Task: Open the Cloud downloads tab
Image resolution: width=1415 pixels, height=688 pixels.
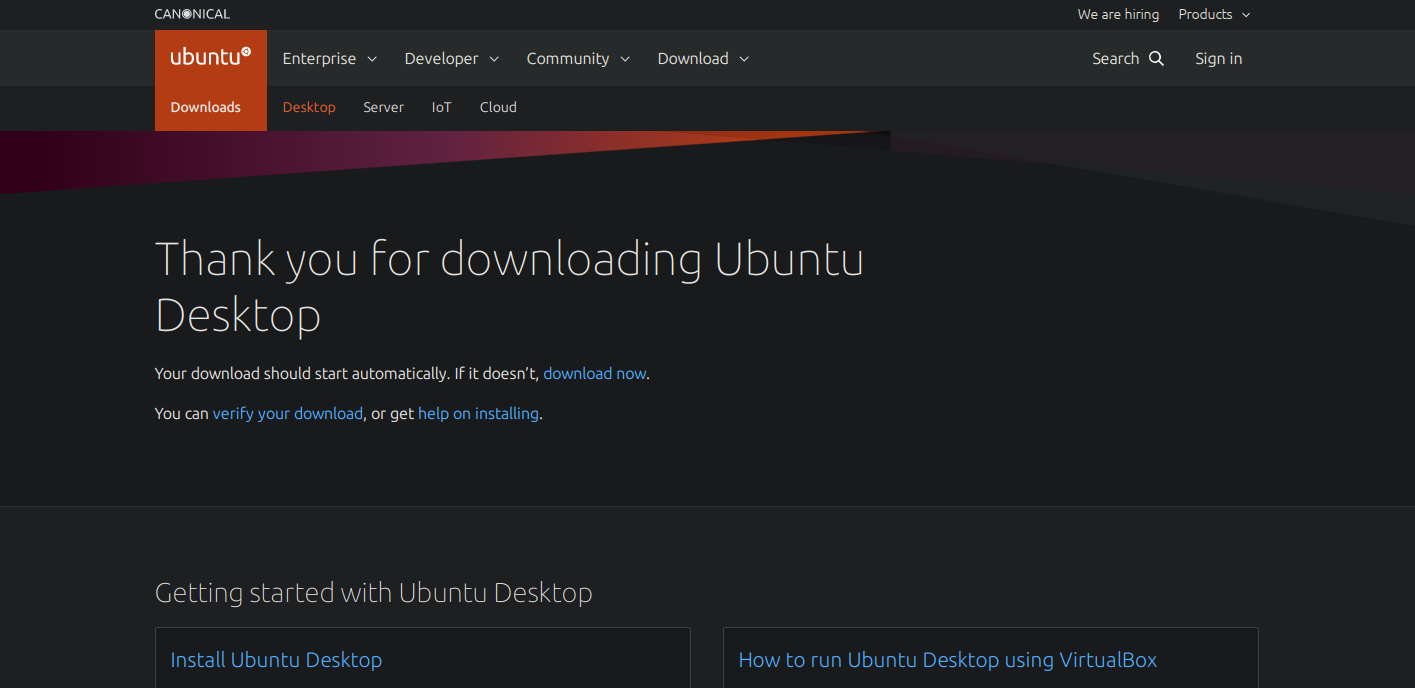Action: pyautogui.click(x=498, y=107)
